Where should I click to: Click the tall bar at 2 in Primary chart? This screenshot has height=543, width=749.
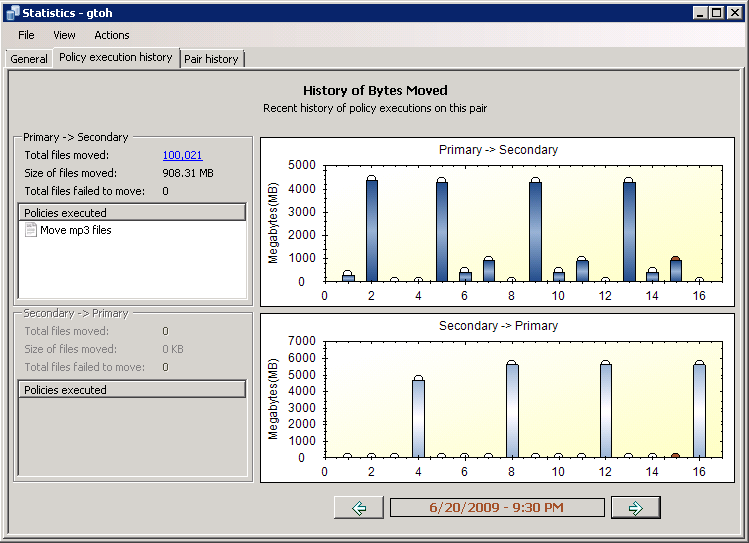pos(372,230)
